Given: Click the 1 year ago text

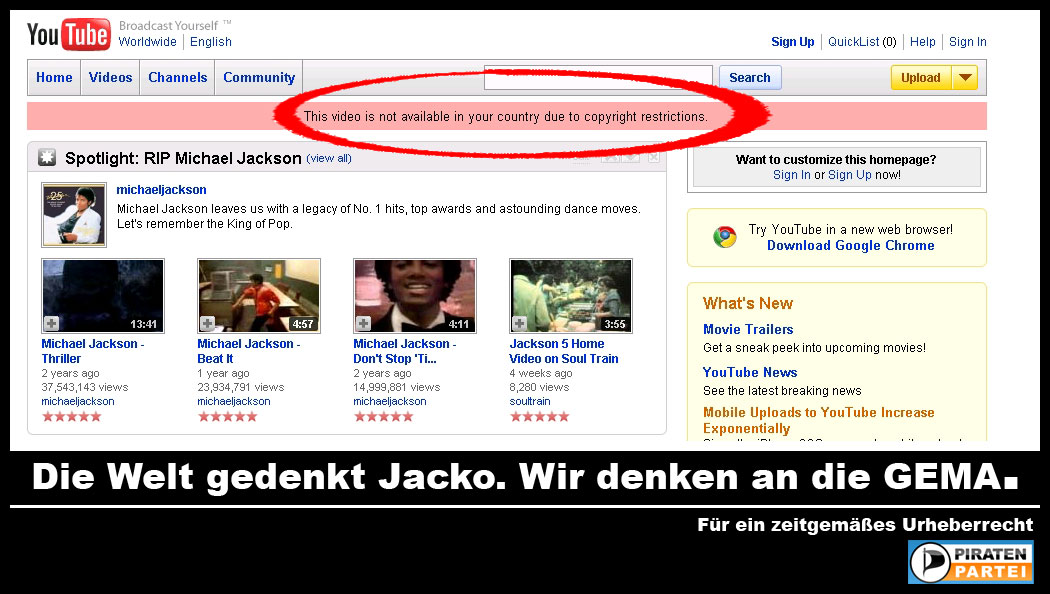Looking at the screenshot, I should (223, 373).
